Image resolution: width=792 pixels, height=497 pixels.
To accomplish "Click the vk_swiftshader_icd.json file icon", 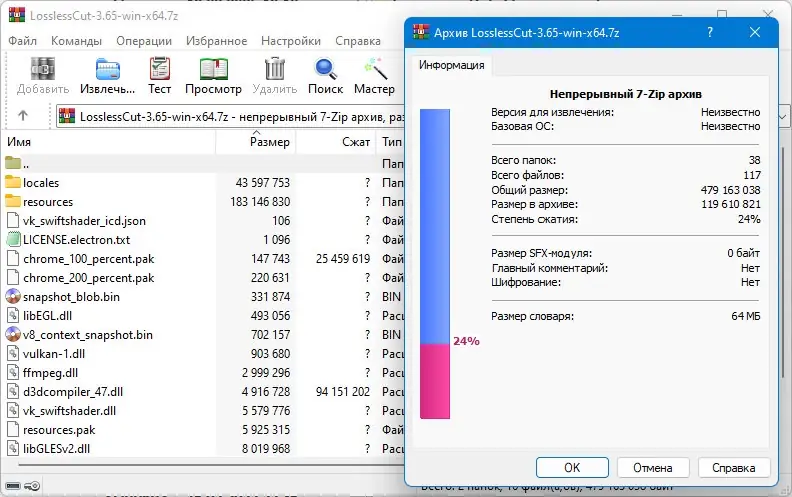I will pos(13,221).
